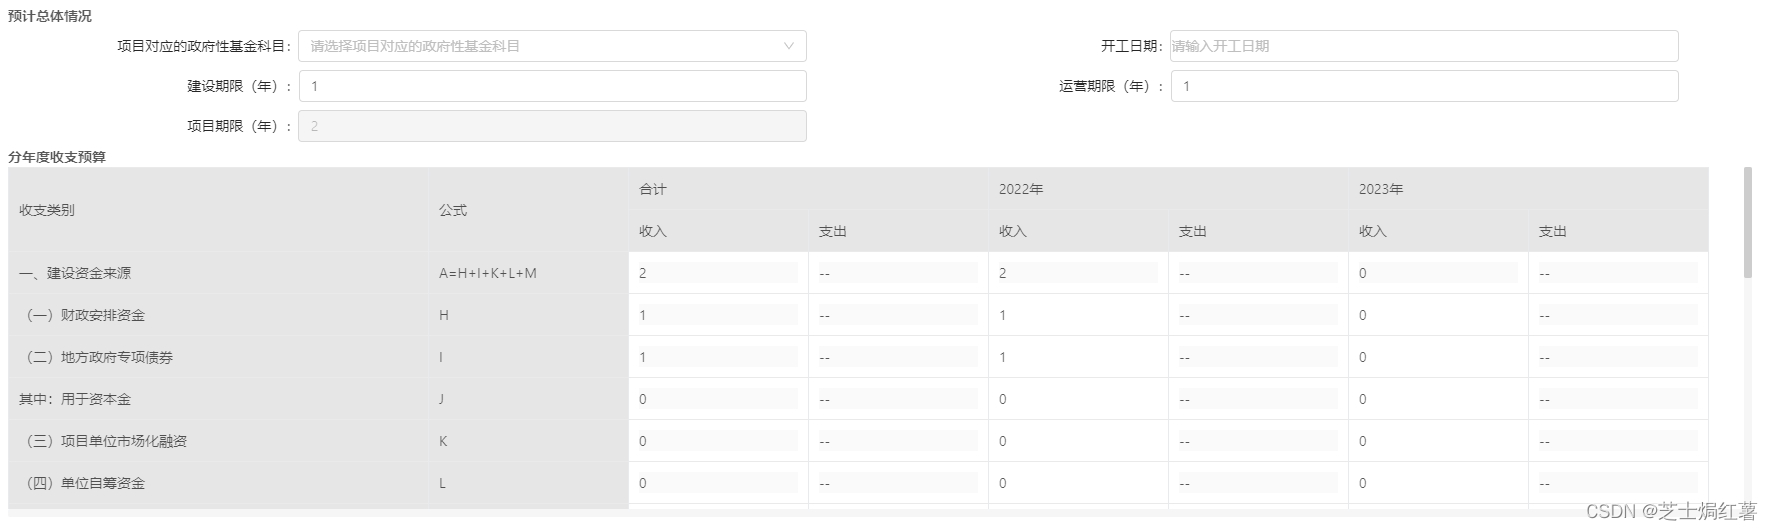Viewport: 1773px width, 530px height.
Task: Click the 运营期限（年）input field
Action: 1423,86
